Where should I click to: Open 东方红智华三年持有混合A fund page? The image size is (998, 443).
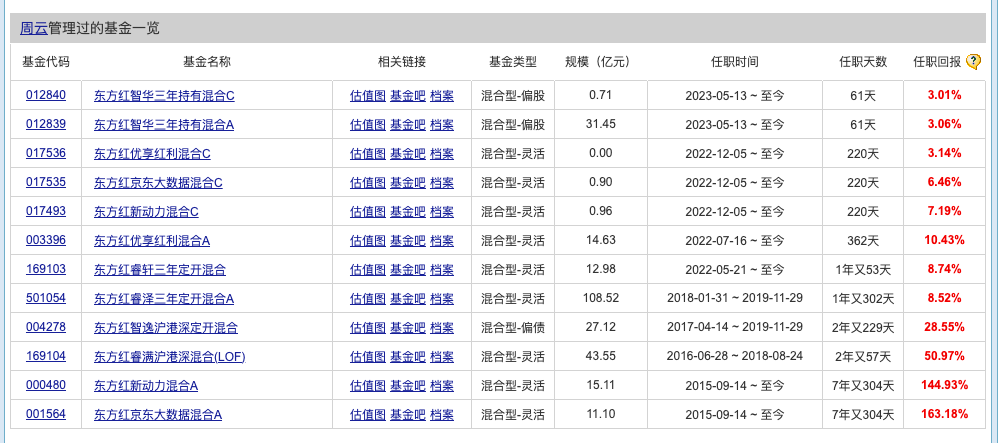click(164, 125)
